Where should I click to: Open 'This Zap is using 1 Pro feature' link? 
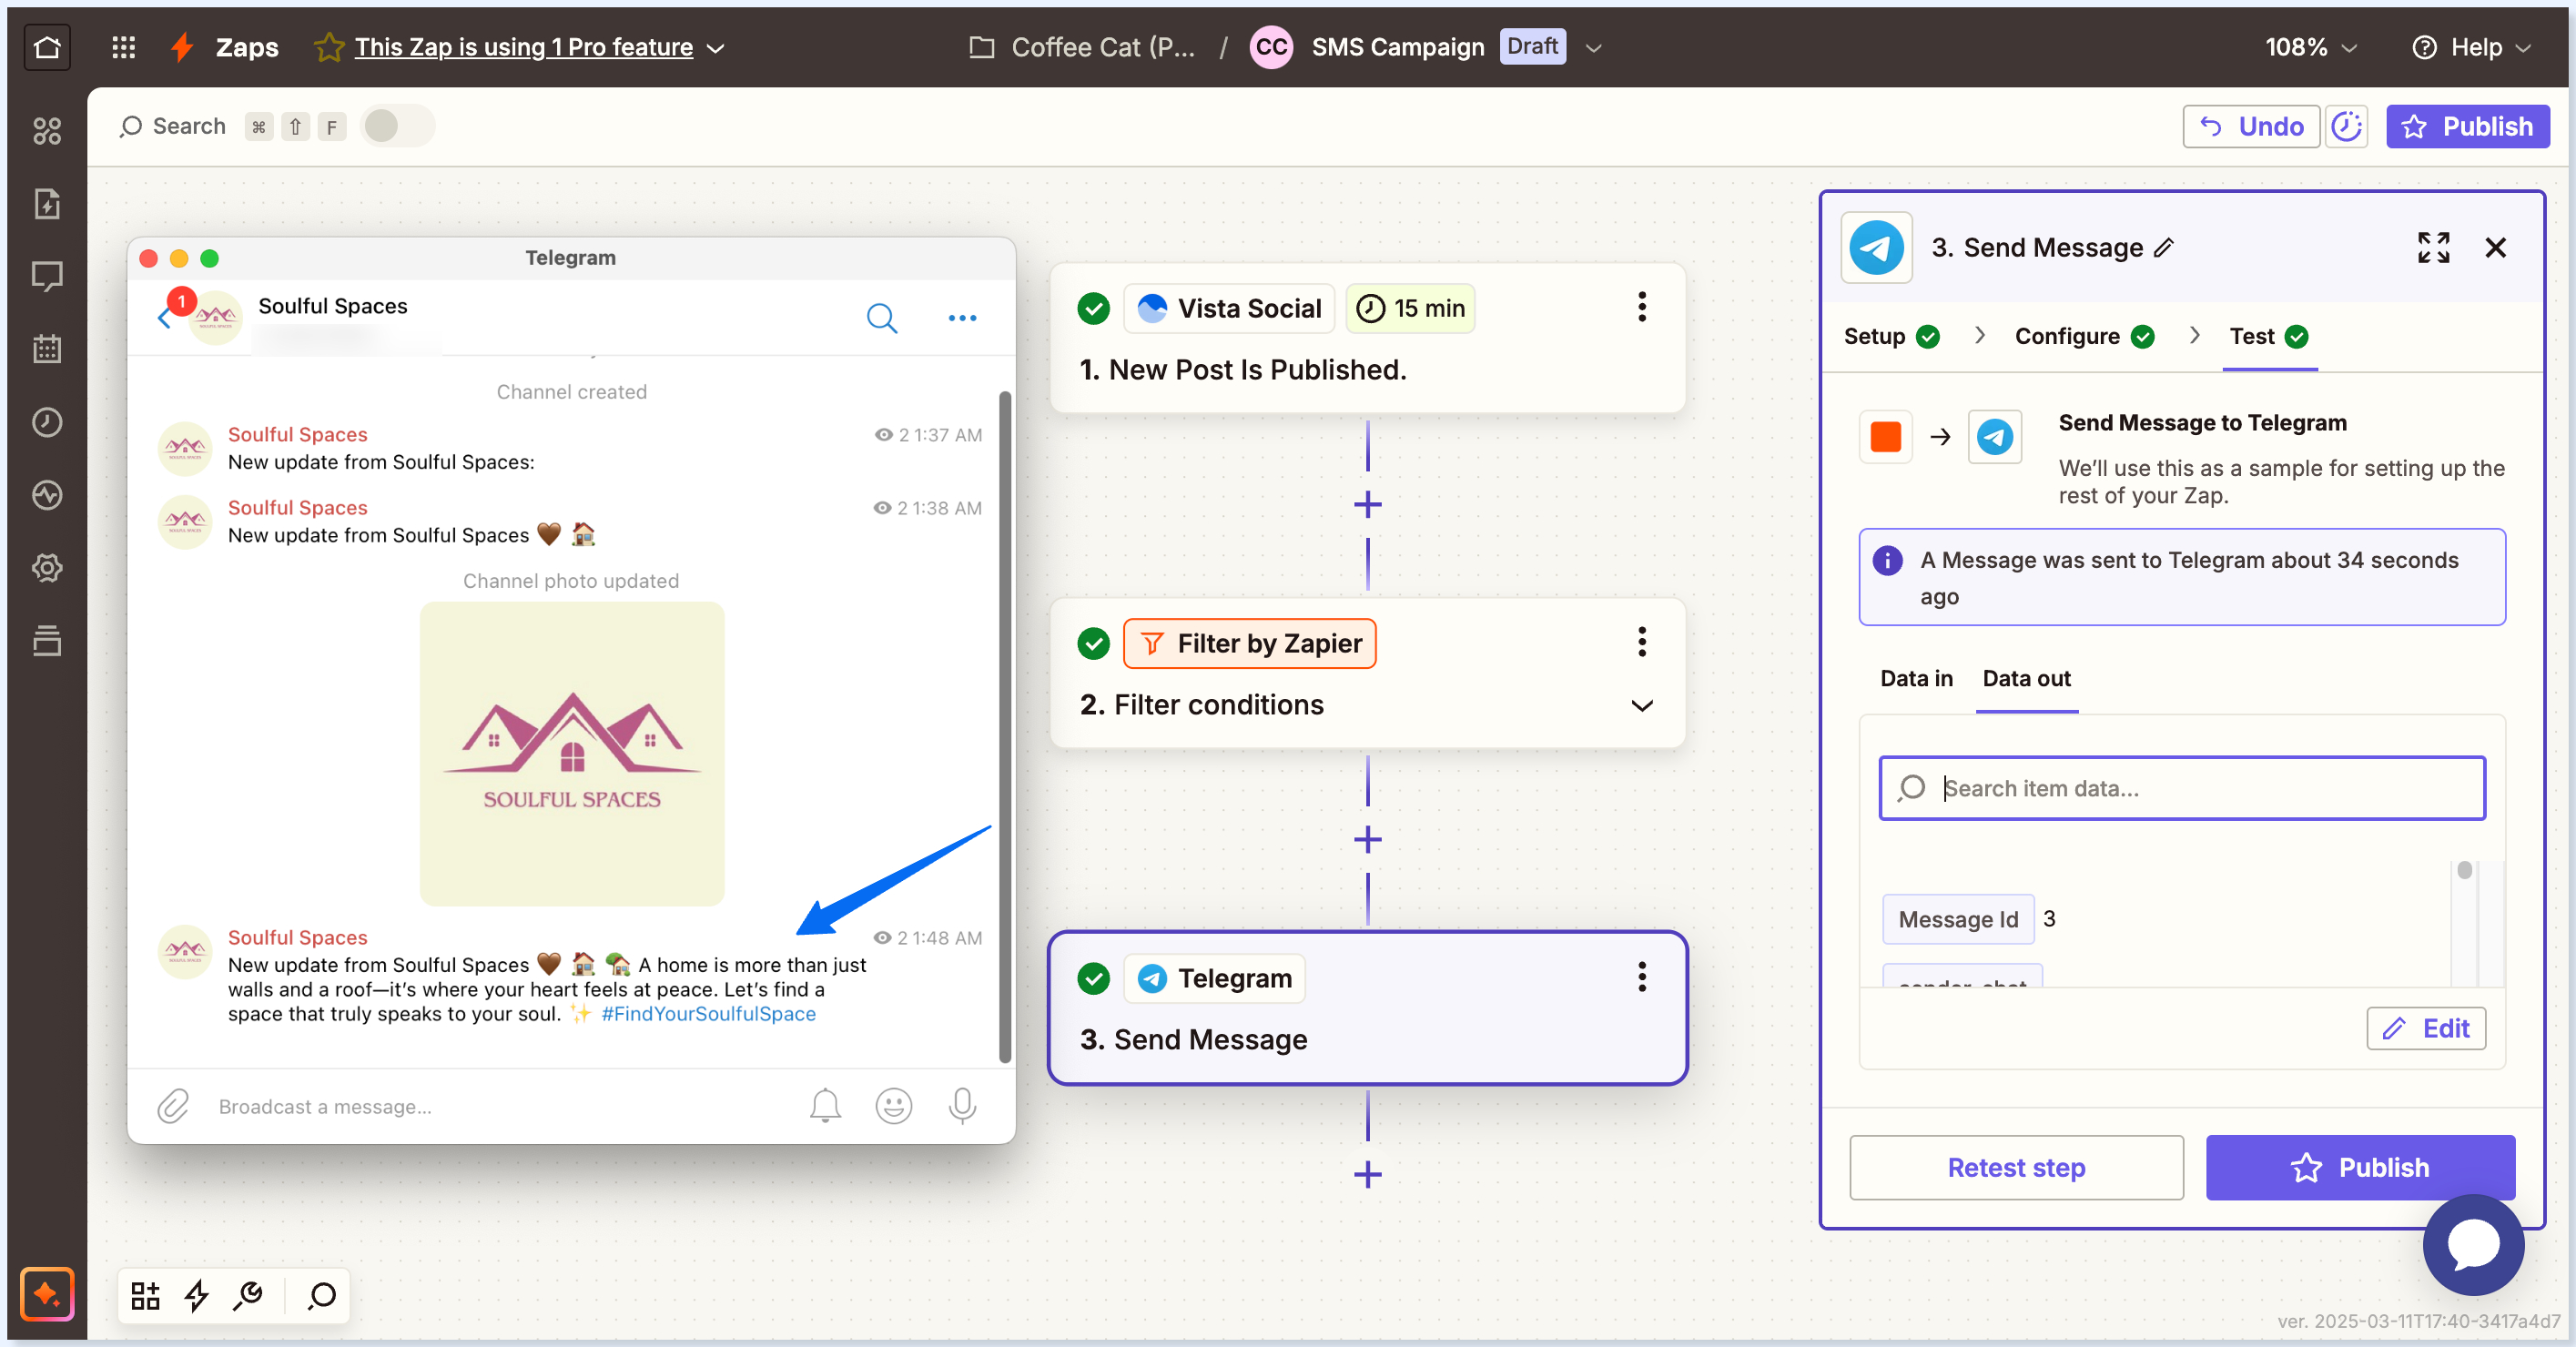(x=523, y=47)
